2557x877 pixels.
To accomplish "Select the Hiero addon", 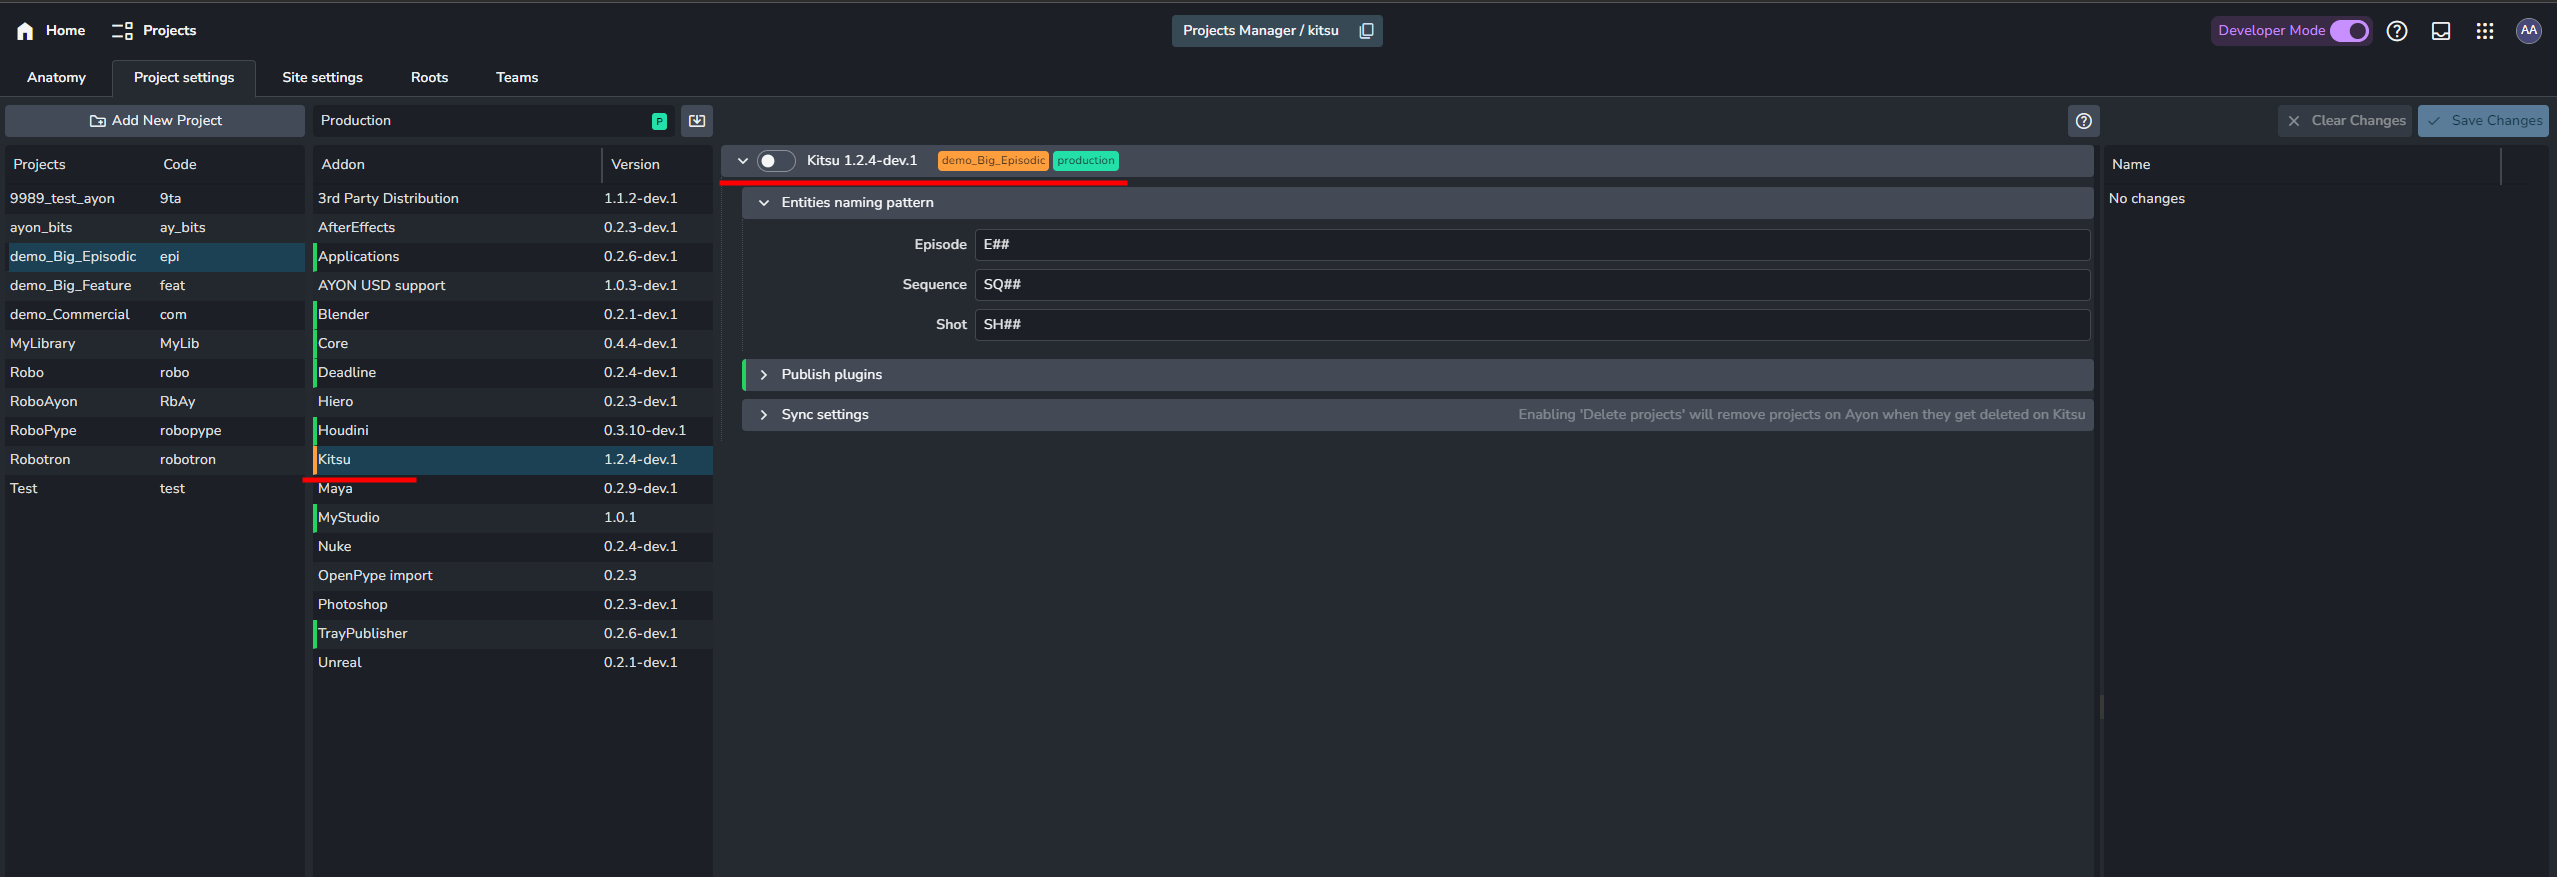I will (x=513, y=402).
